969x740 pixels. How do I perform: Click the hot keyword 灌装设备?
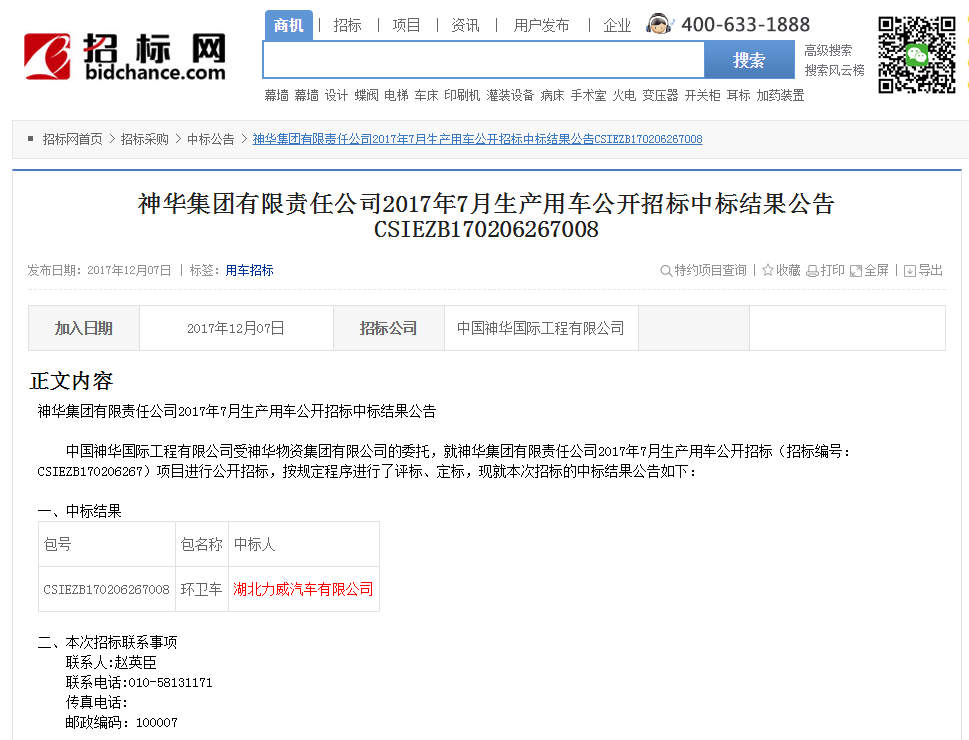click(x=510, y=95)
